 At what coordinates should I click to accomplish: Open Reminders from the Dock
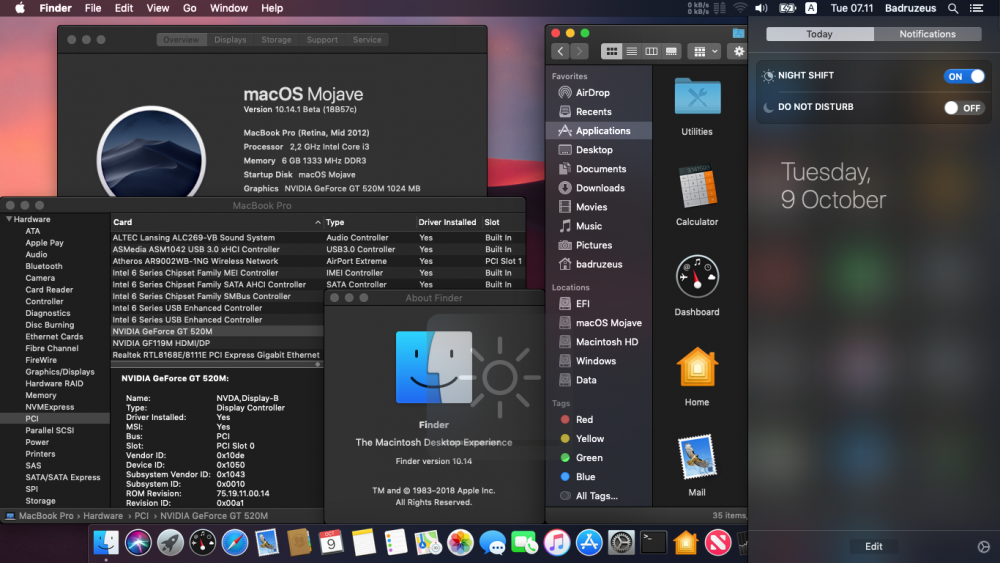(x=395, y=543)
